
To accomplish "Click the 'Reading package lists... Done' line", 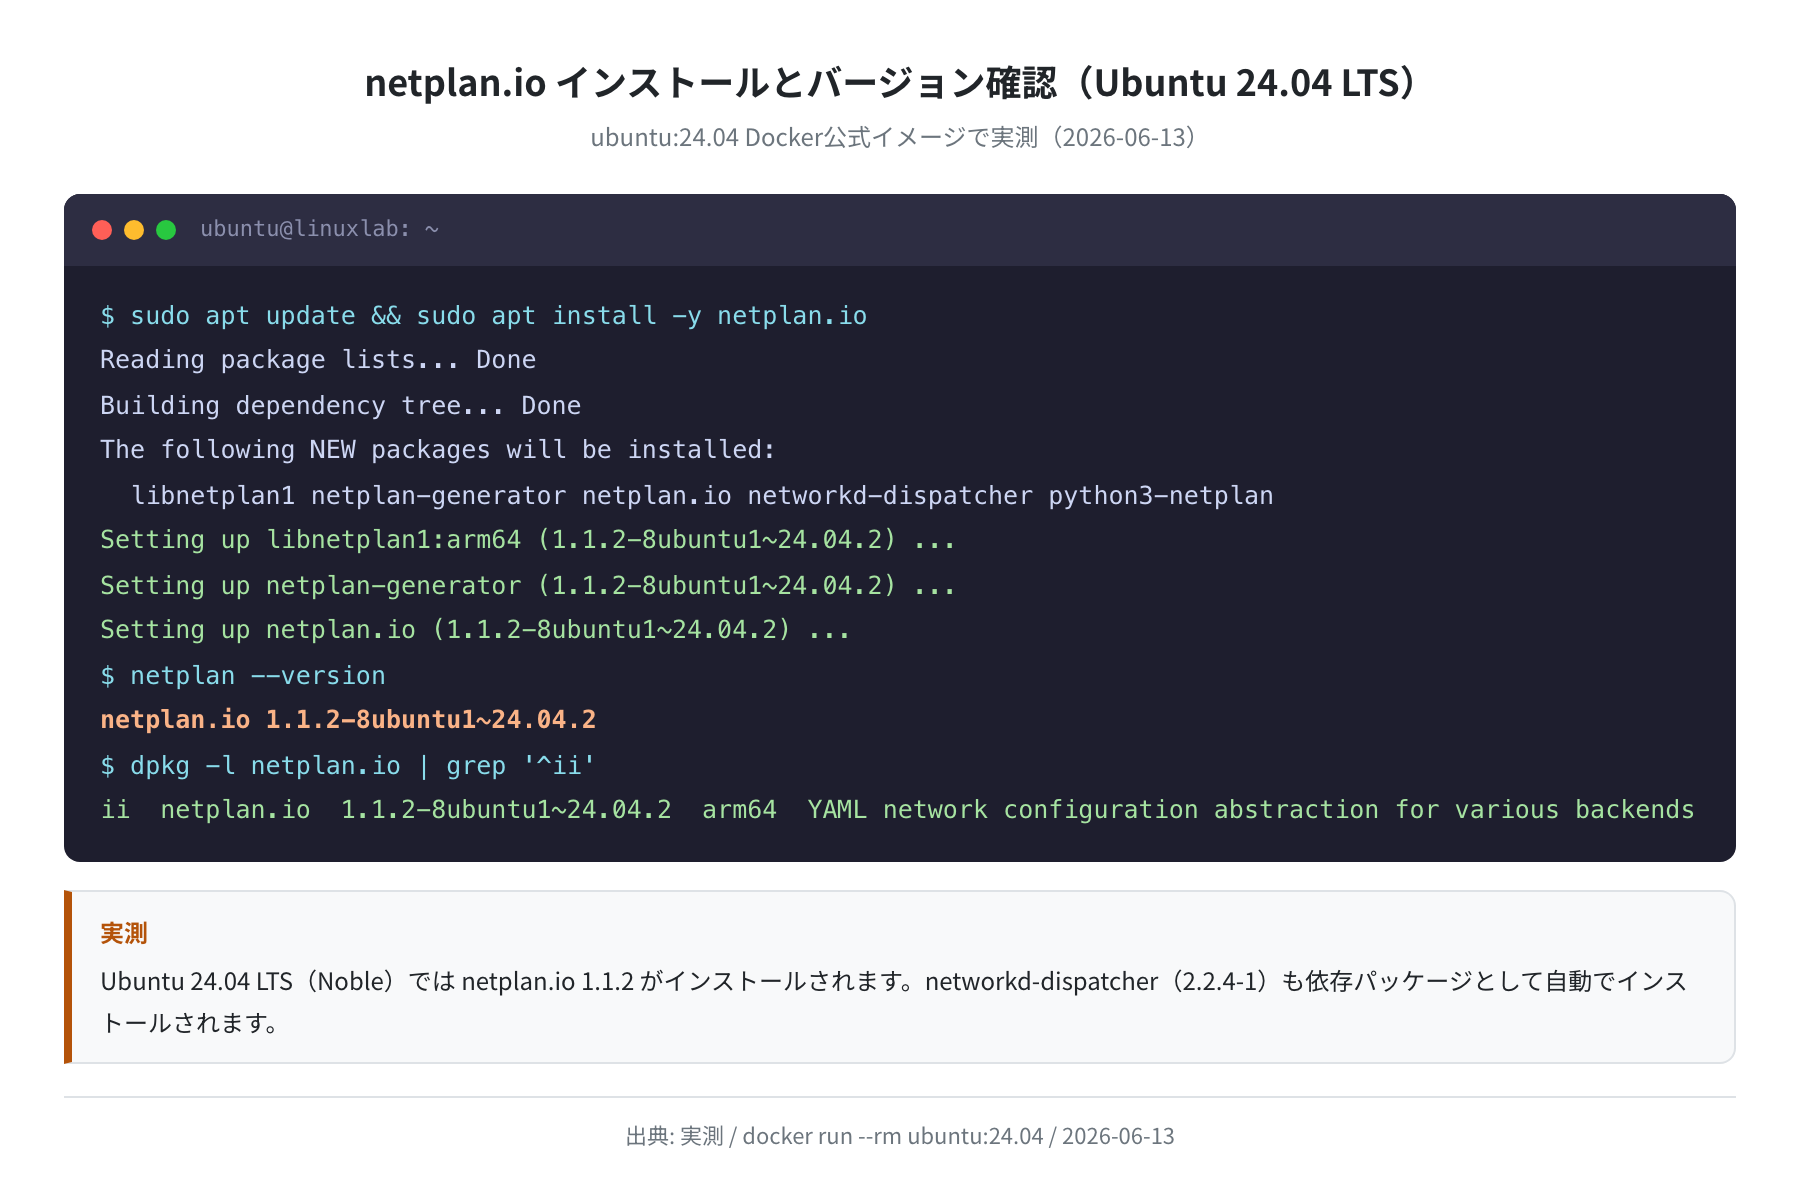I will click(x=318, y=360).
